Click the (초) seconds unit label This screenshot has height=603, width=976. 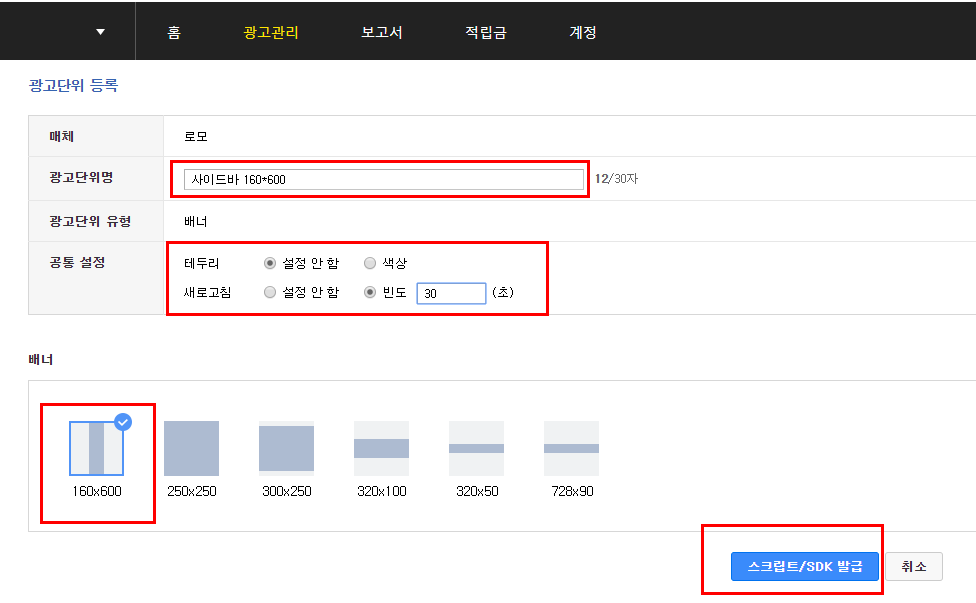(503, 292)
